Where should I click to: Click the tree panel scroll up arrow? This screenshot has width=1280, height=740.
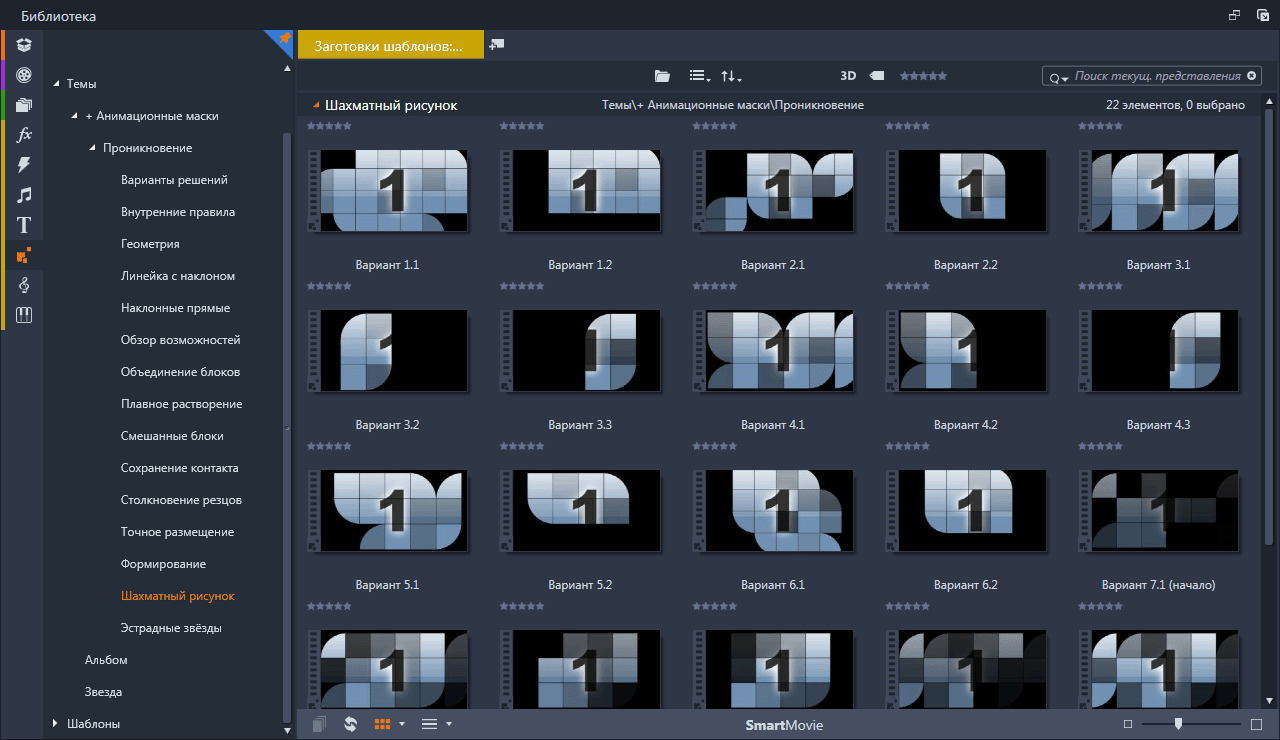pos(288,69)
